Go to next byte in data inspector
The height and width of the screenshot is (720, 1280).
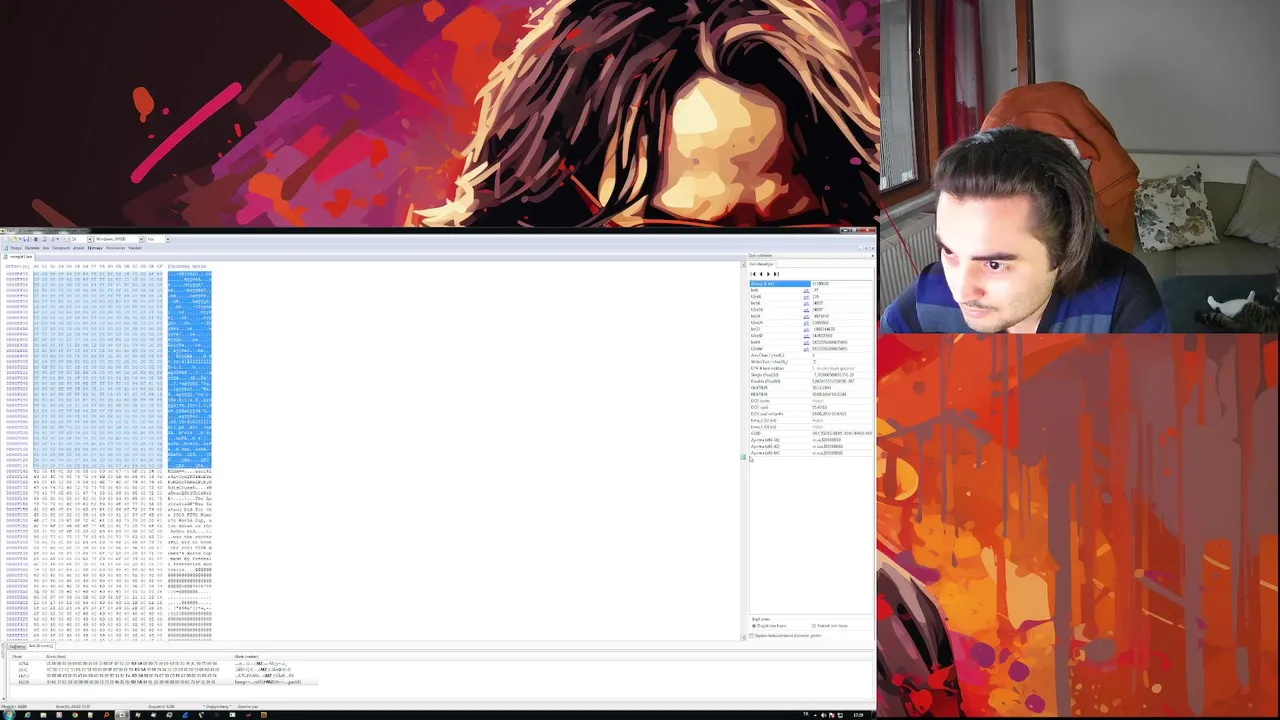pos(768,274)
